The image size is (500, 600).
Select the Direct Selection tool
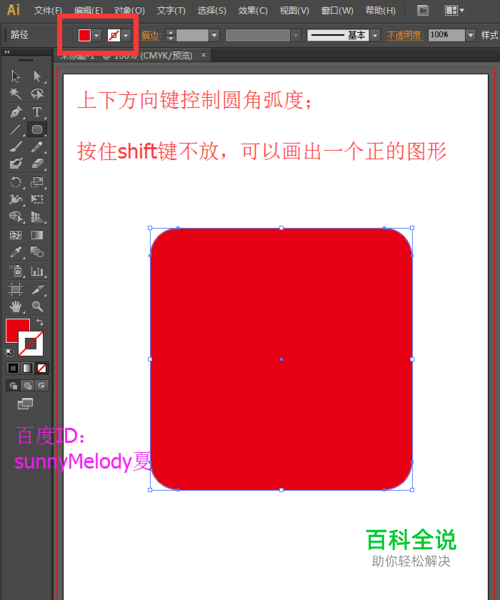(37, 76)
